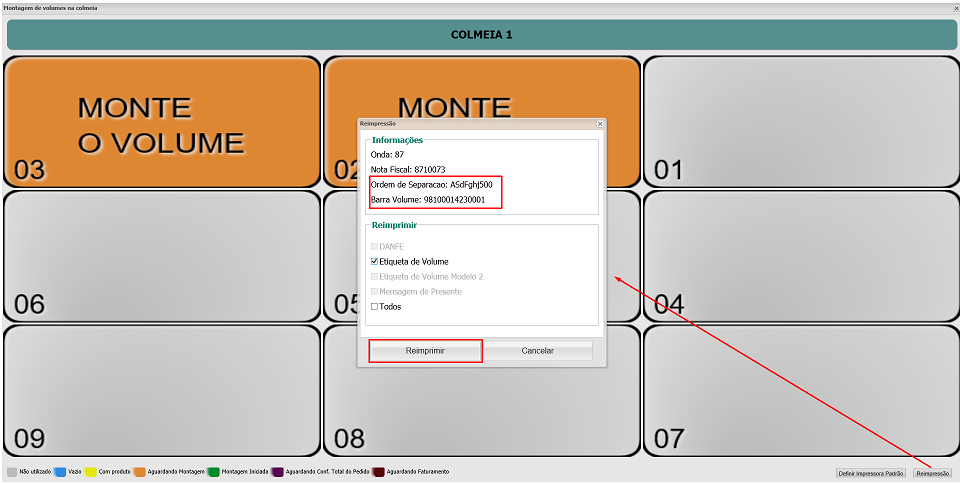Click the COLMEIA 1 header bar

coord(481,34)
